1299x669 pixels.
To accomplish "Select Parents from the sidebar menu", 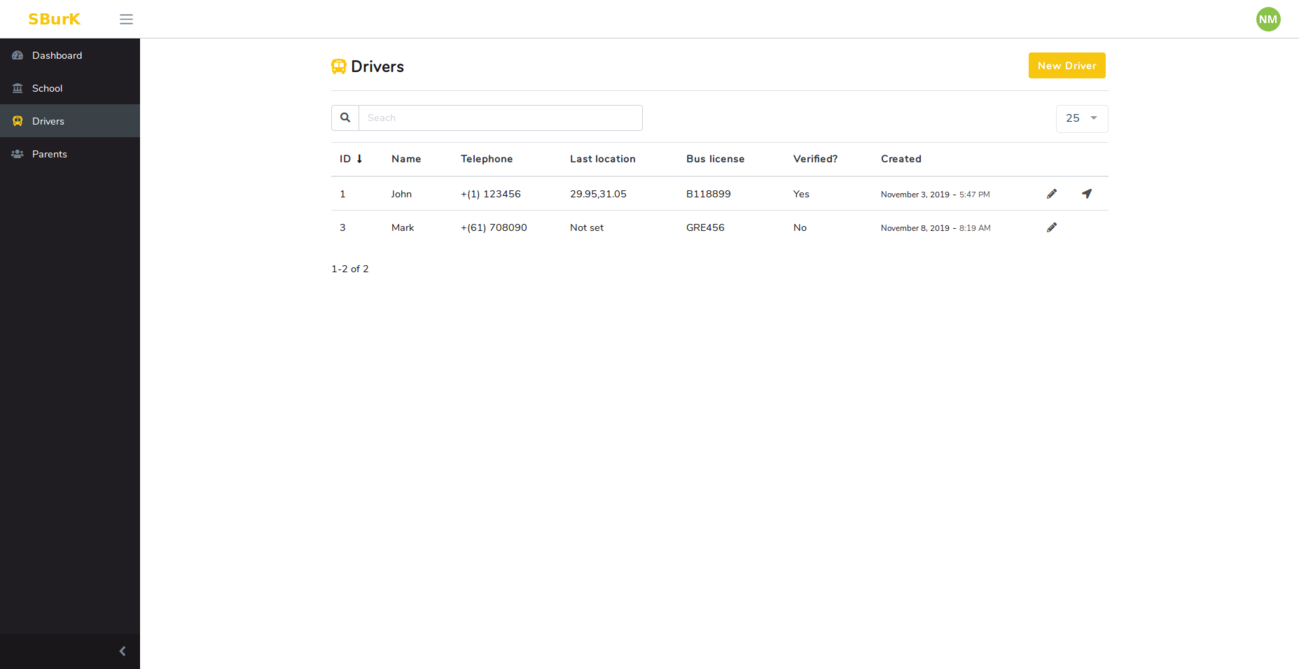I will (49, 154).
